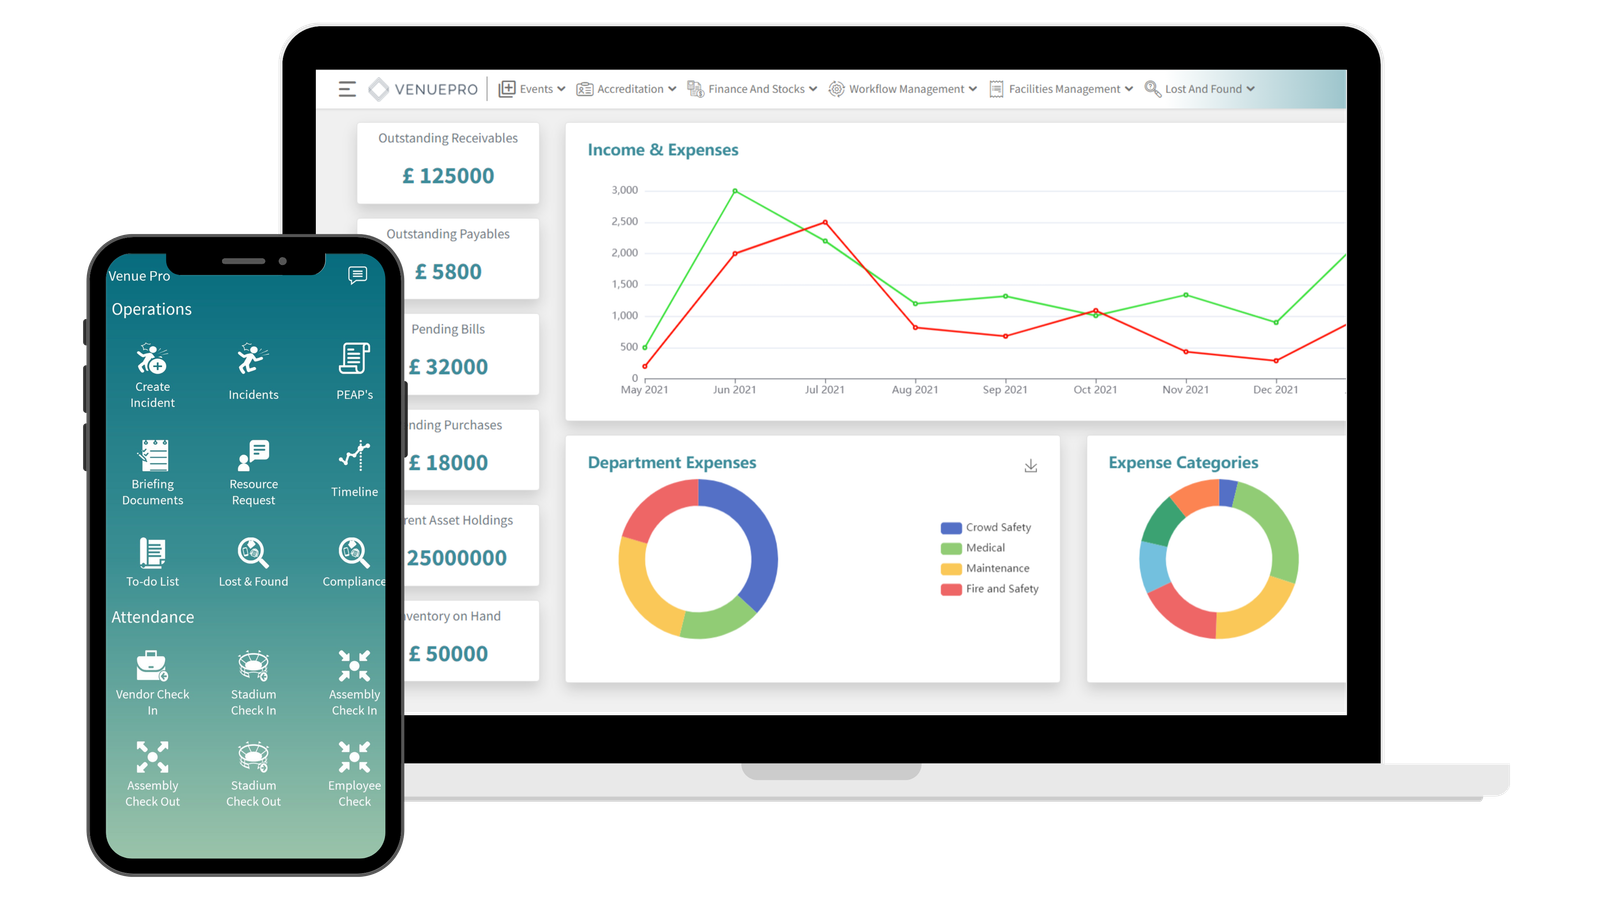Open the Resource Request icon
The height and width of the screenshot is (900, 1600).
253,456
